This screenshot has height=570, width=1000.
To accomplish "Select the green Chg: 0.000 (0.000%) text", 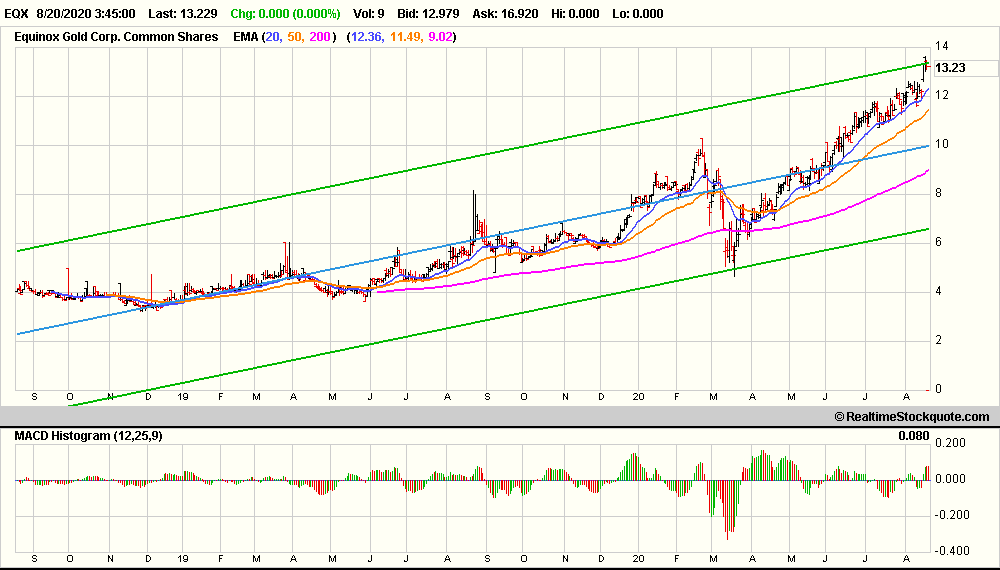I will click(x=285, y=13).
